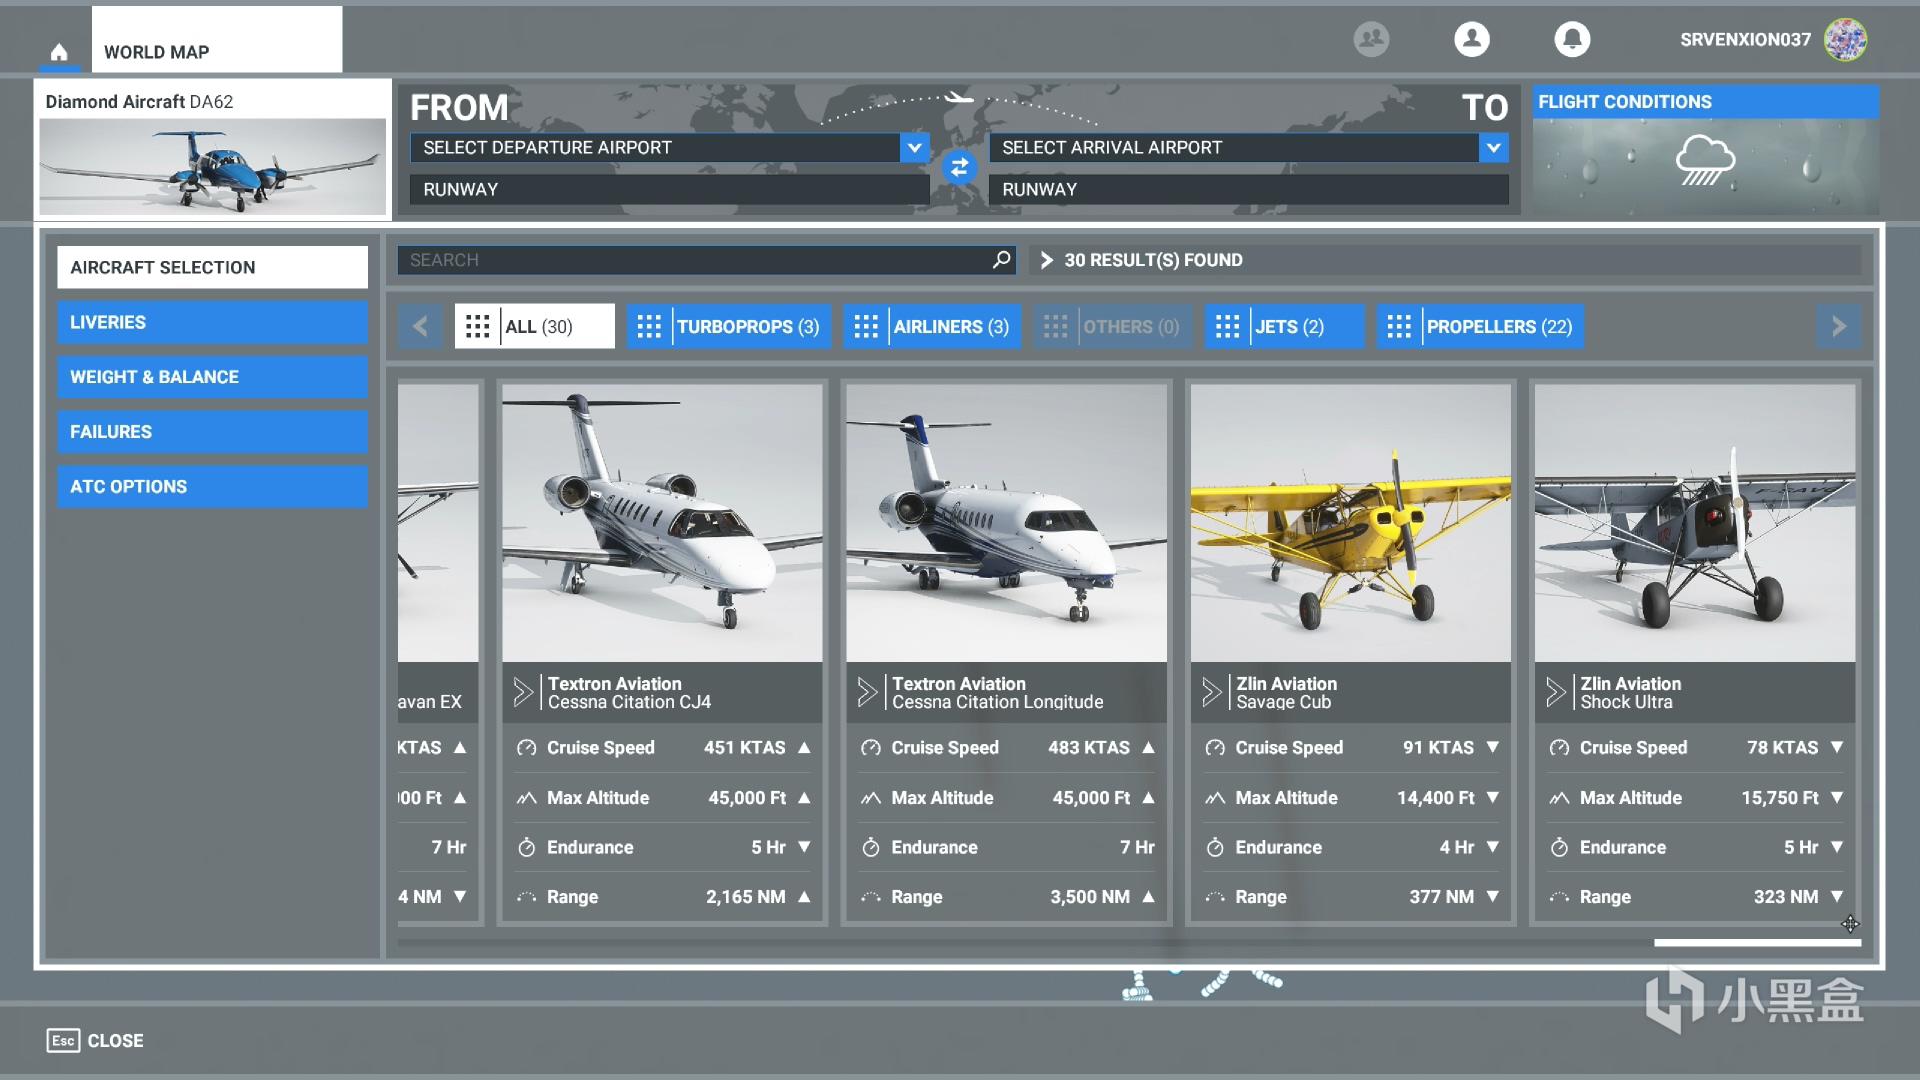The width and height of the screenshot is (1920, 1080).
Task: Click Shock Ultra chevron icon
Action: pos(1556,692)
